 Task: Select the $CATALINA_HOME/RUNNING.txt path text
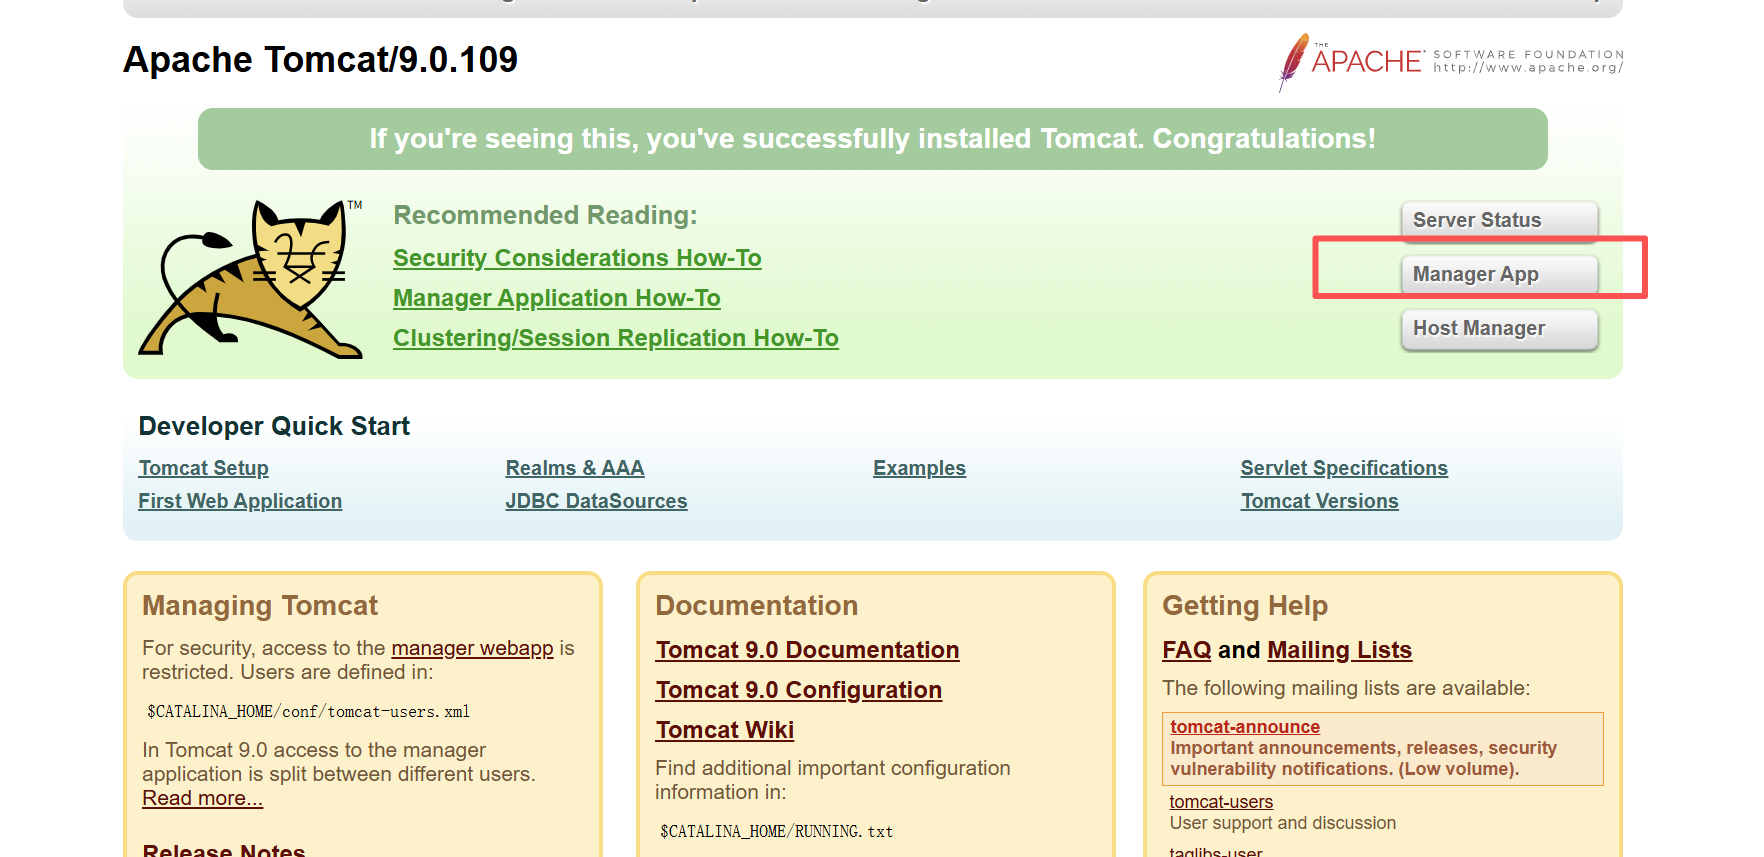point(776,832)
